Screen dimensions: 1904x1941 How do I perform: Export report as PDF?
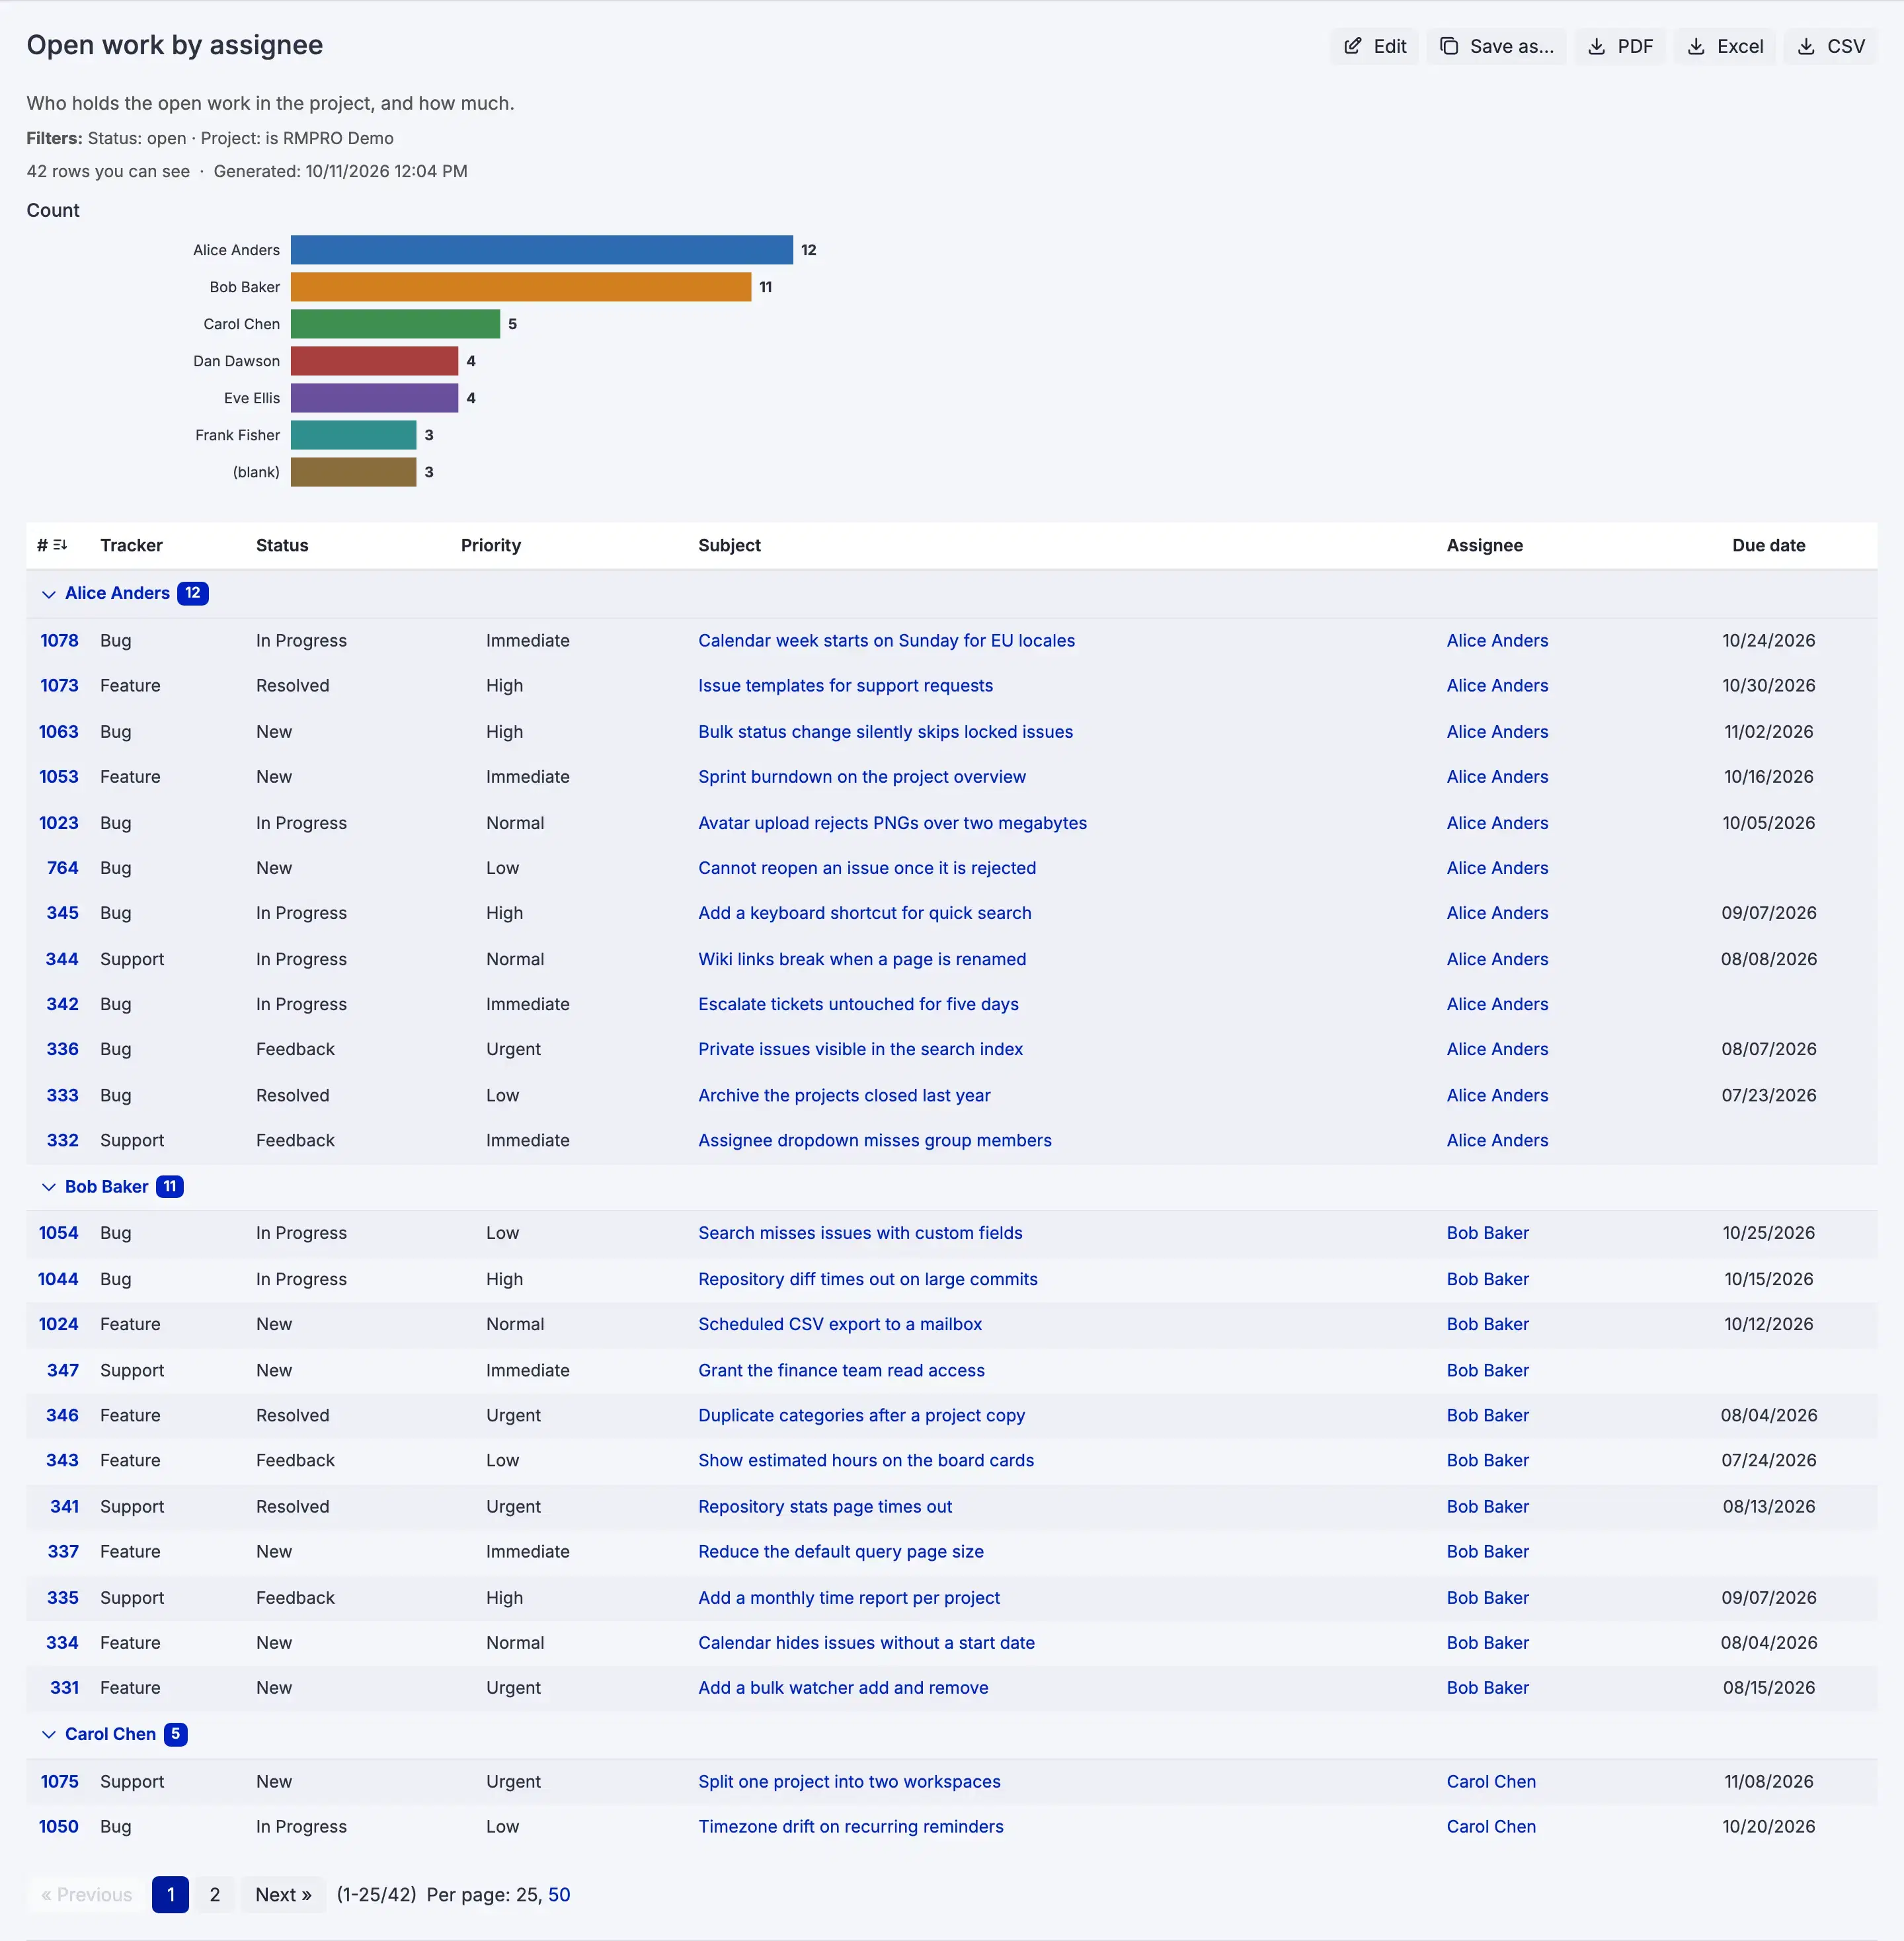(x=1620, y=46)
